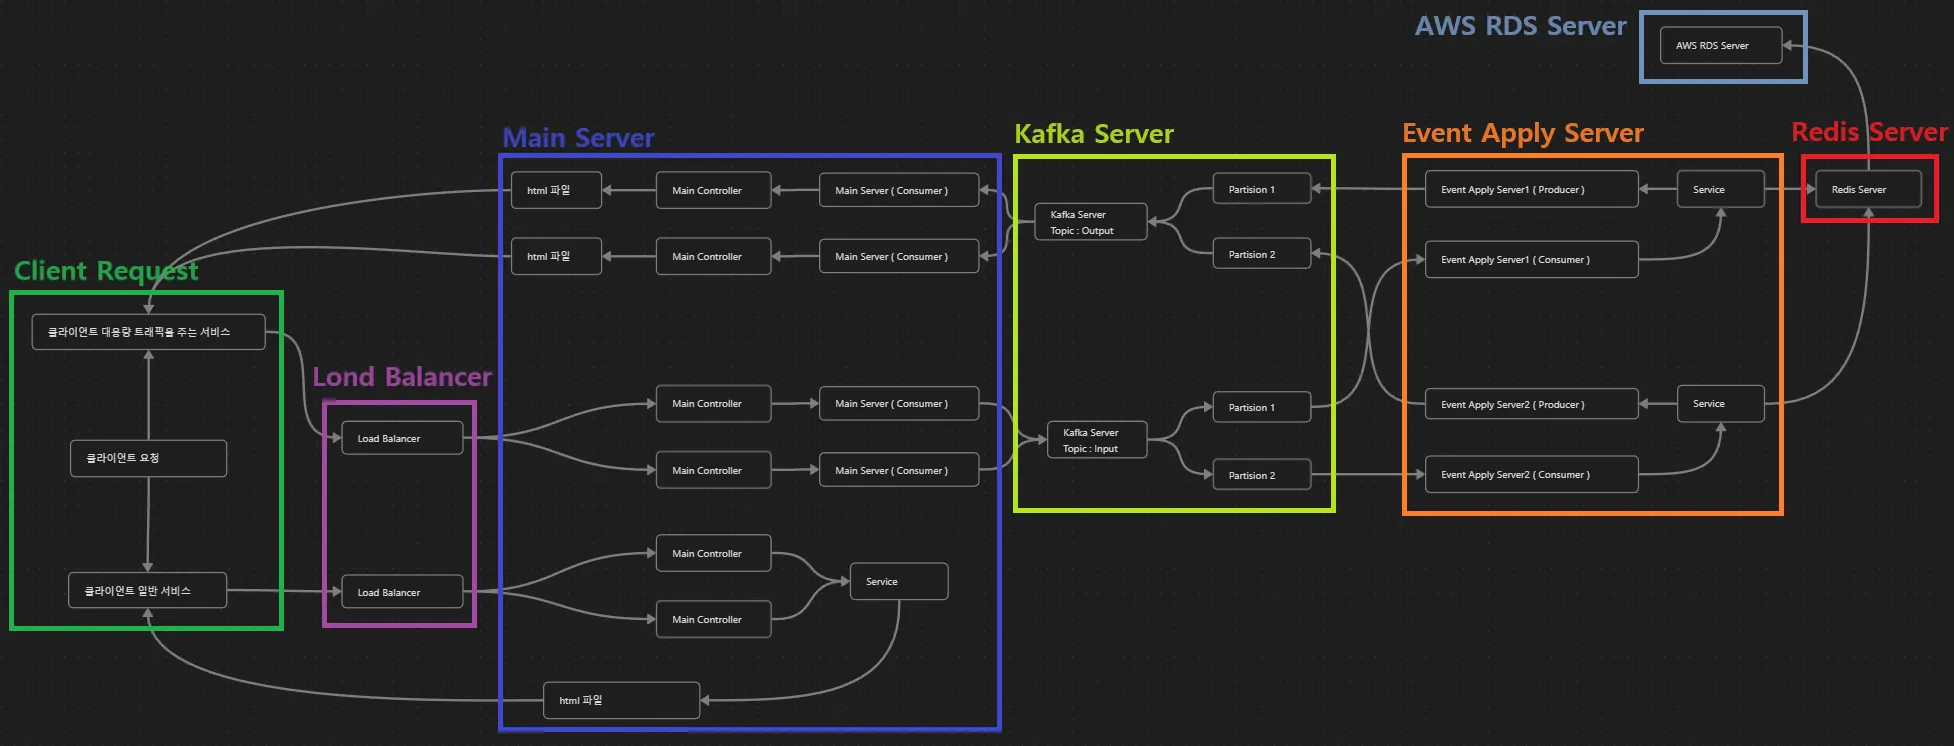Select the Kafka Server Topic : Input node
Image resolution: width=1954 pixels, height=746 pixels.
[1096, 441]
